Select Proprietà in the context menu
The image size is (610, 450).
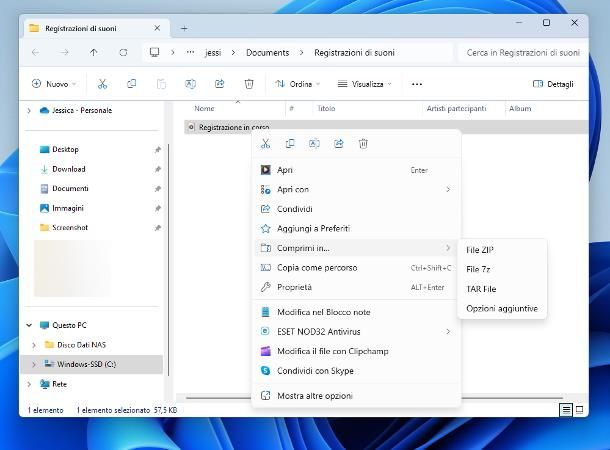click(294, 287)
